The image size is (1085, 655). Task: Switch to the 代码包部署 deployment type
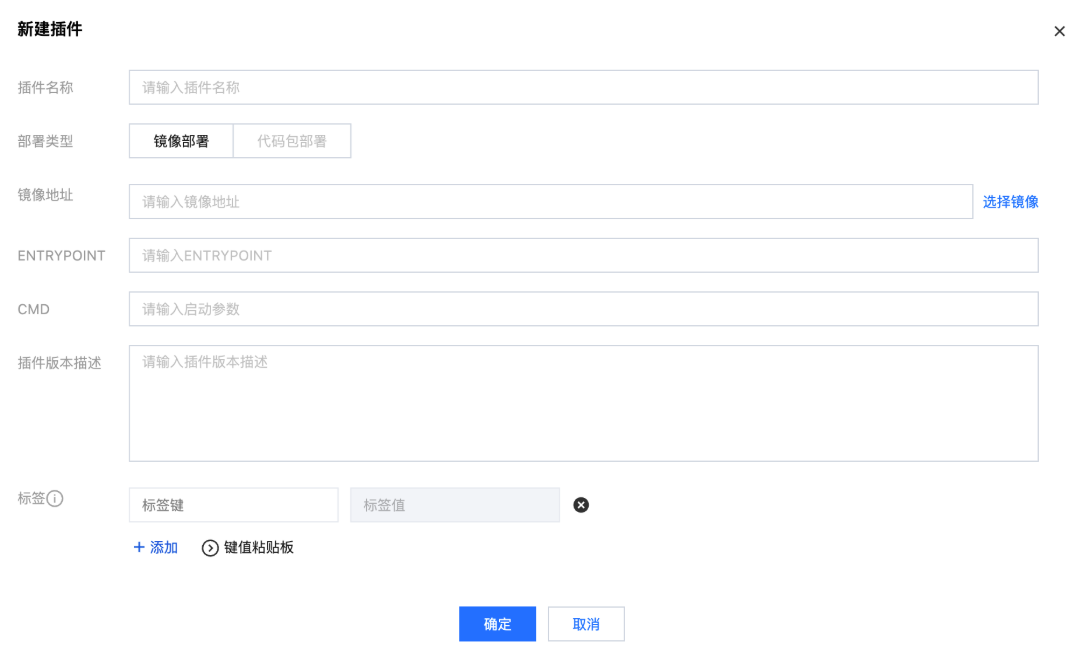292,141
